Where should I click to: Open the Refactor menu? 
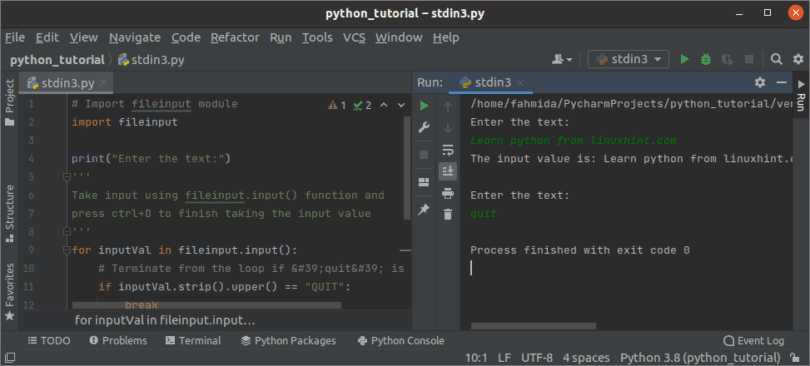click(x=235, y=38)
